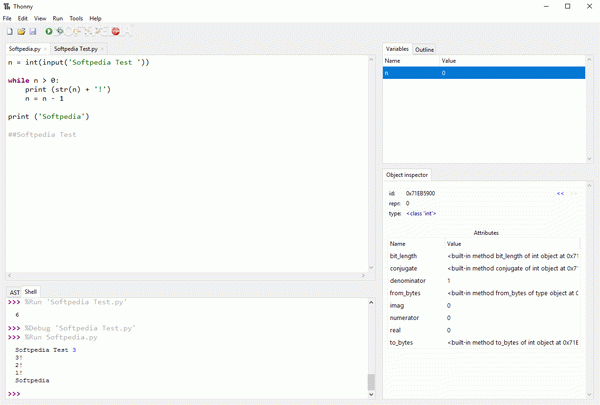Select the imag attribute row
This screenshot has width=600, height=405.
coord(484,305)
